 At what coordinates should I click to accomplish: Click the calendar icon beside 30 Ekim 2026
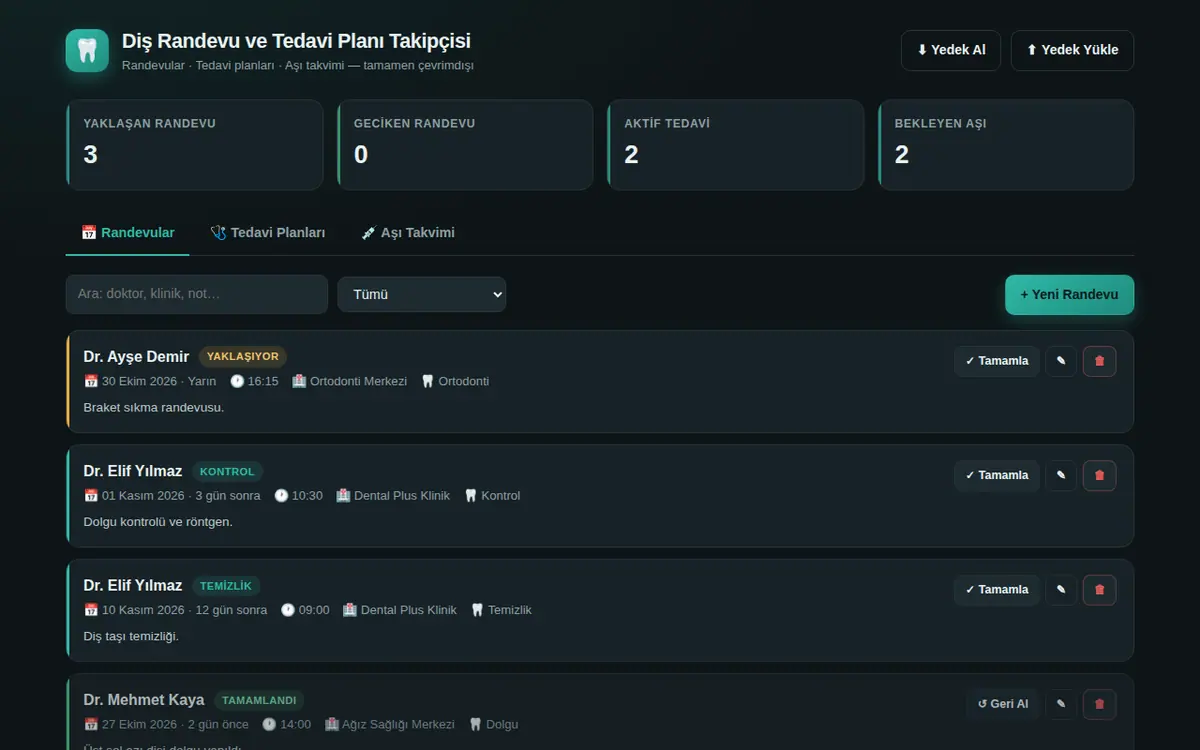(x=91, y=381)
